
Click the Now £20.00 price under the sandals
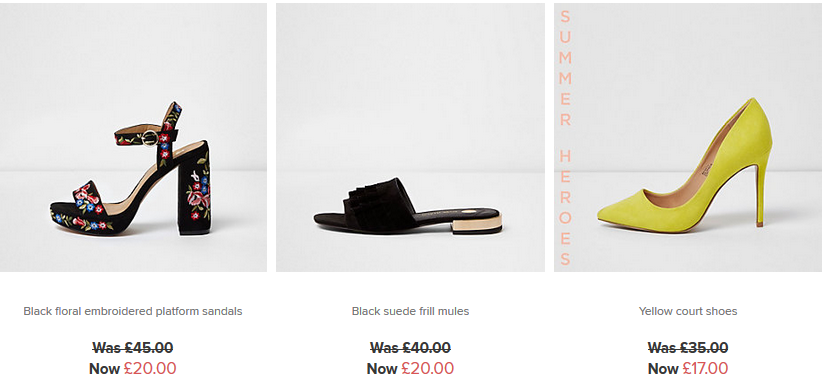point(133,368)
